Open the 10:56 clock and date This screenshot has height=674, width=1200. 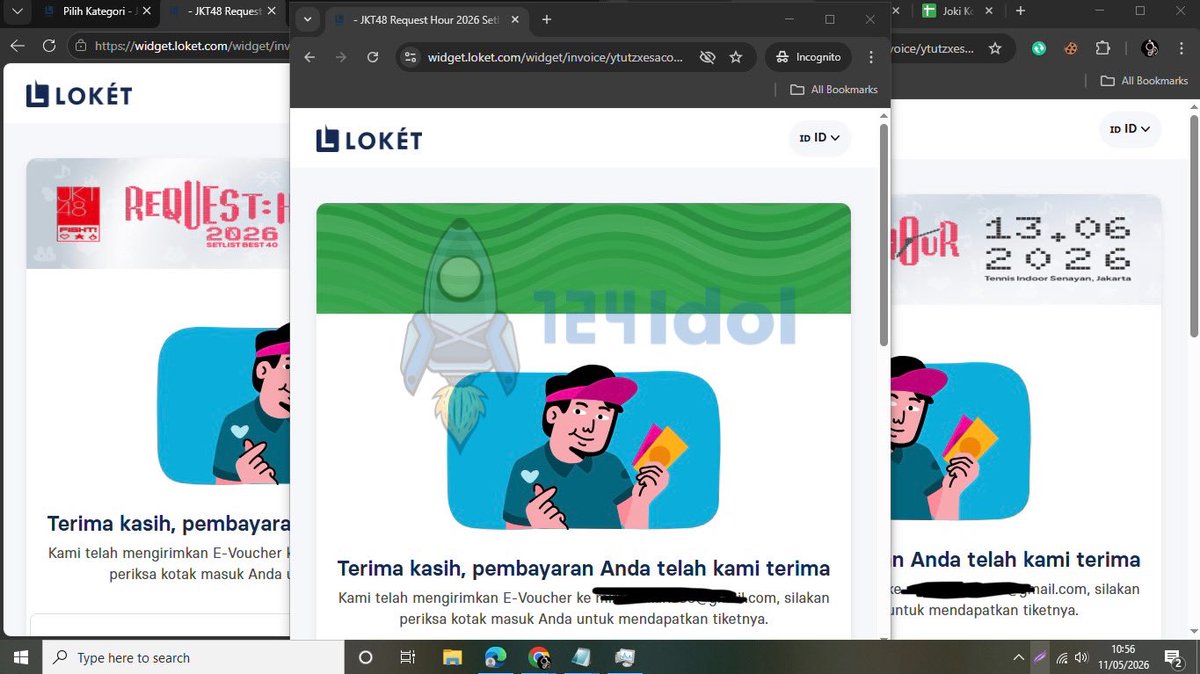click(1124, 658)
